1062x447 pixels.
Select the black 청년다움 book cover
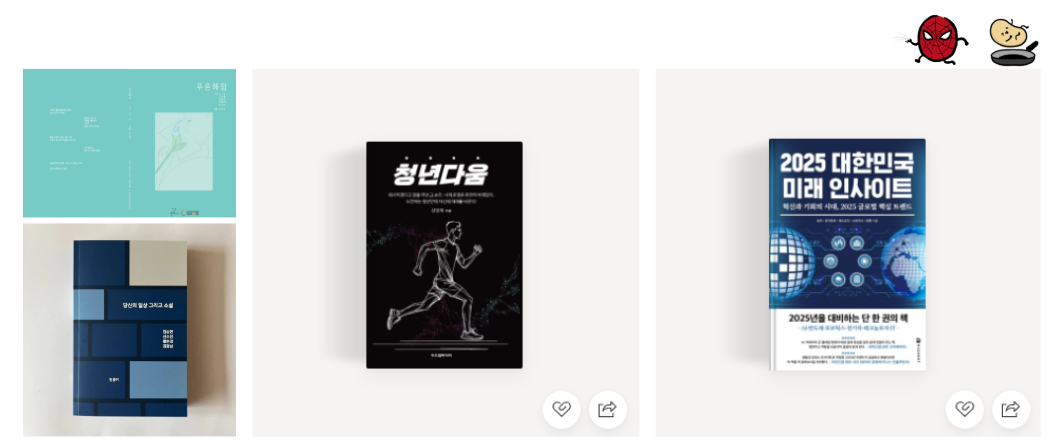tap(444, 255)
